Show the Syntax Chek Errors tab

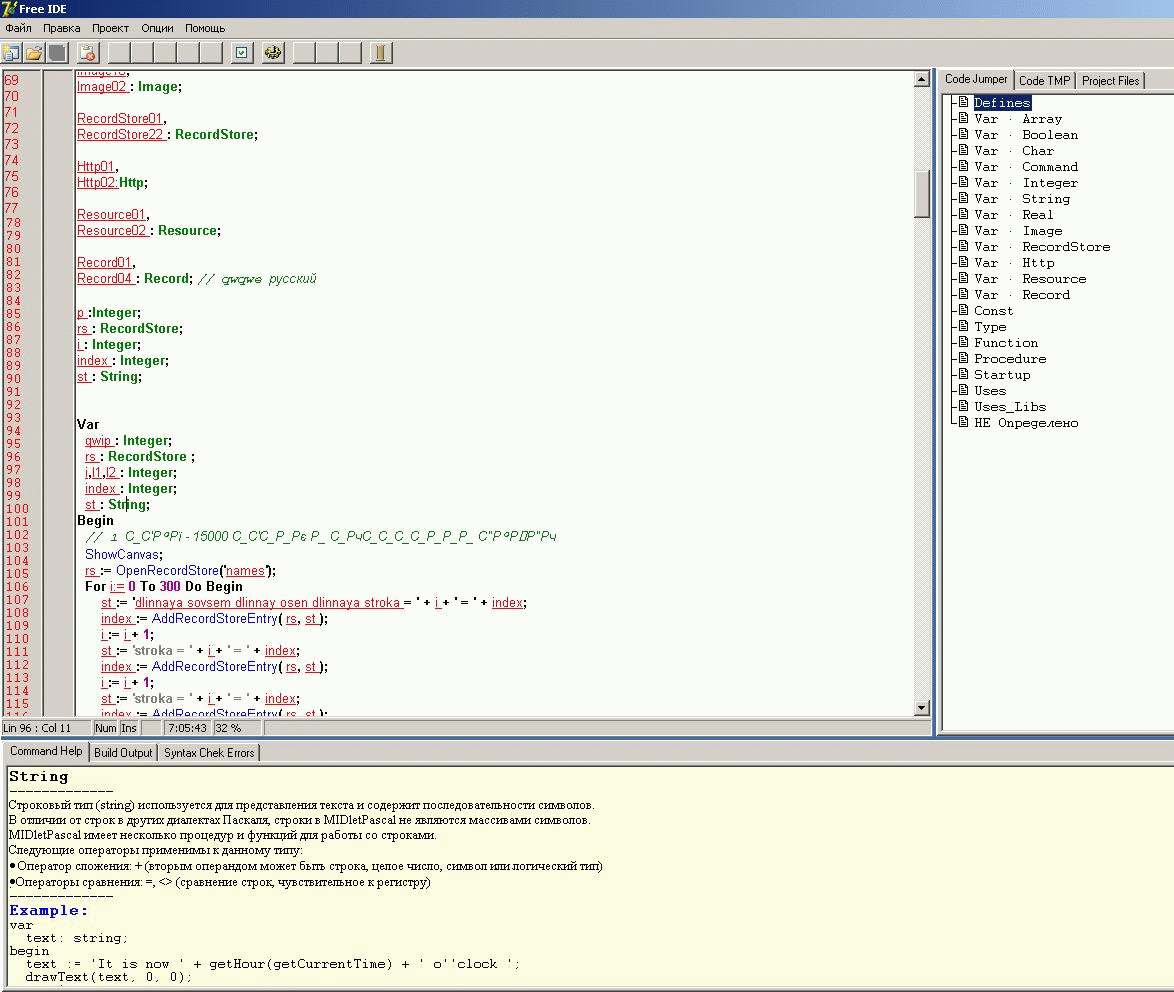tap(209, 752)
